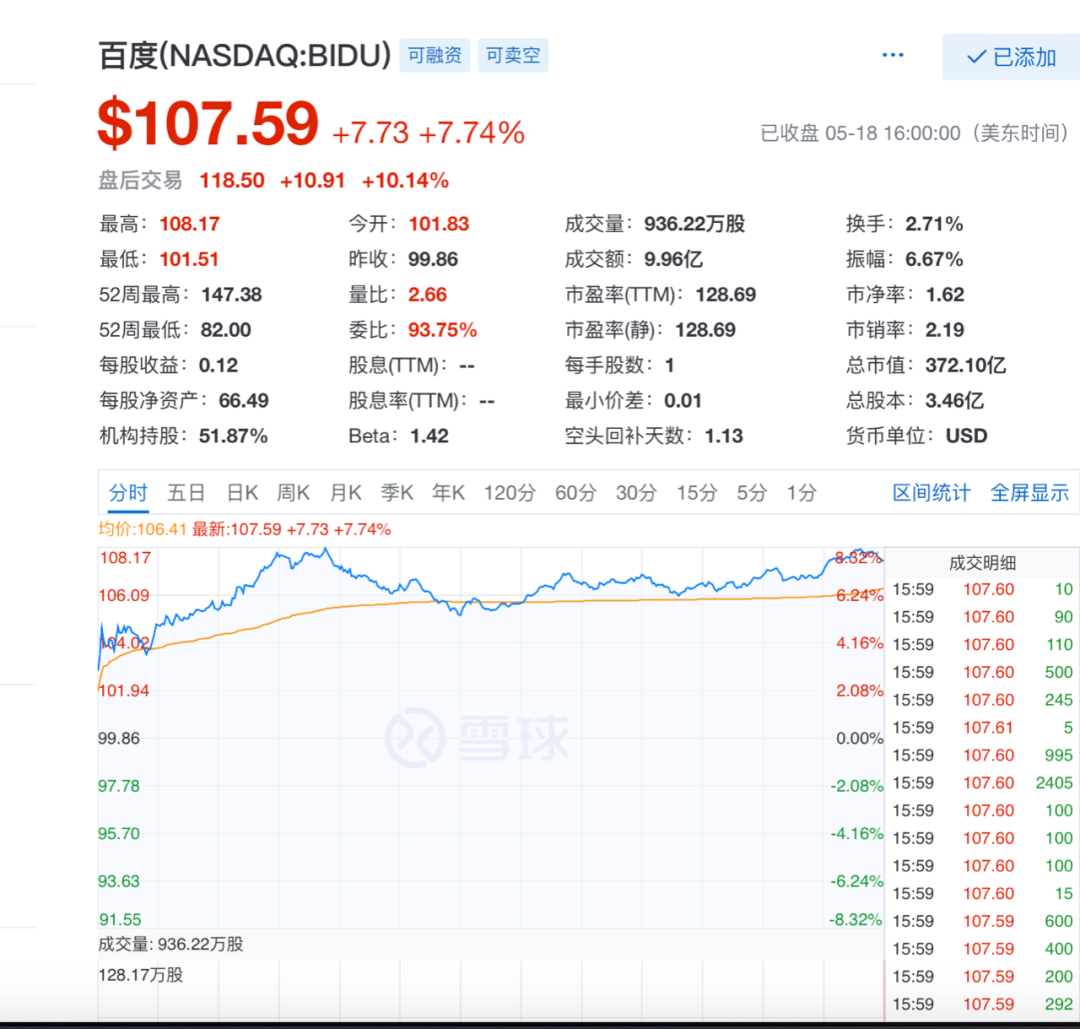
Task: Select the 分时 chart tab
Action: (x=128, y=493)
